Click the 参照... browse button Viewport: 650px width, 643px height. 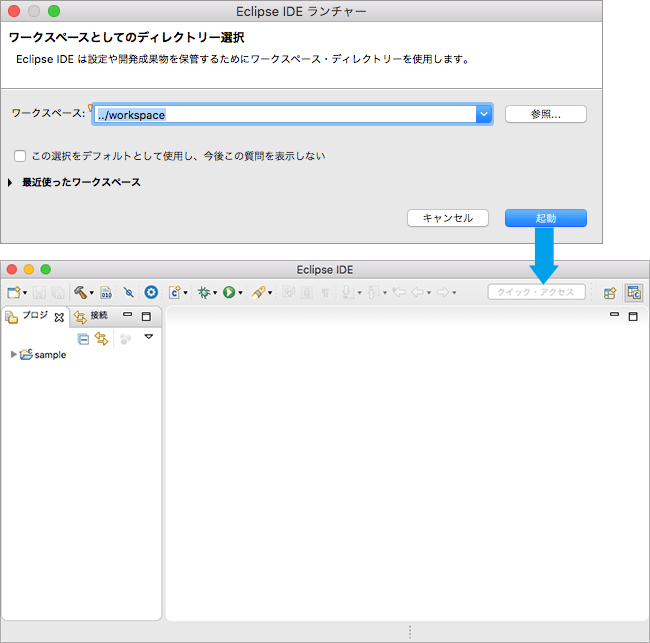(x=546, y=114)
